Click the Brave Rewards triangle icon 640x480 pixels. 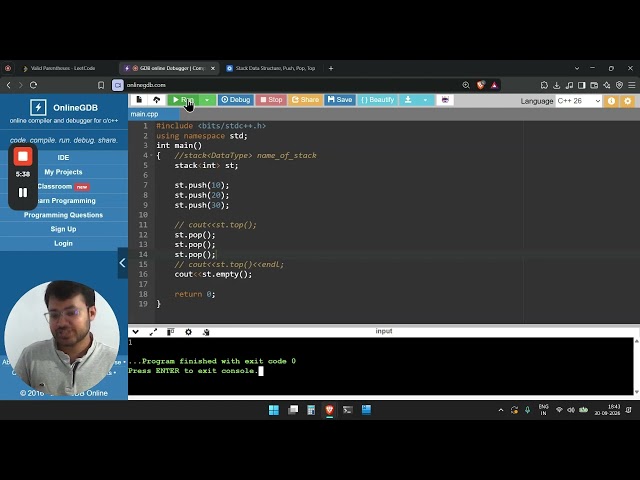(x=494, y=85)
